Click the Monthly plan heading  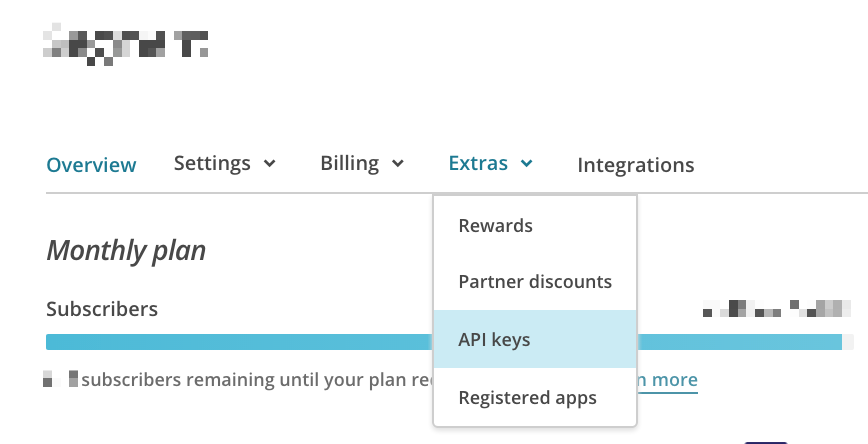tap(126, 250)
